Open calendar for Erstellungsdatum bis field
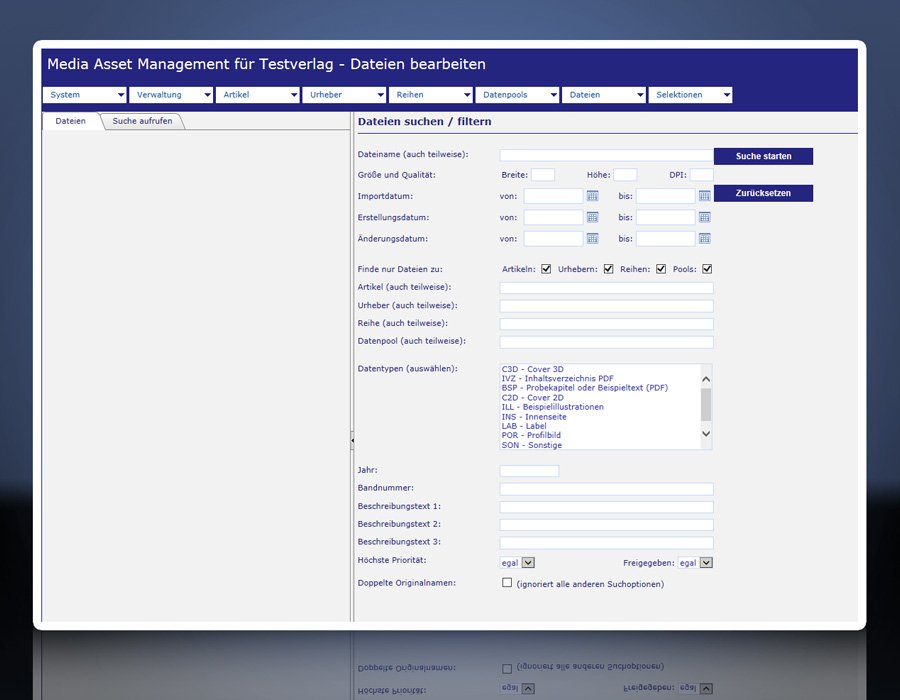 [704, 217]
